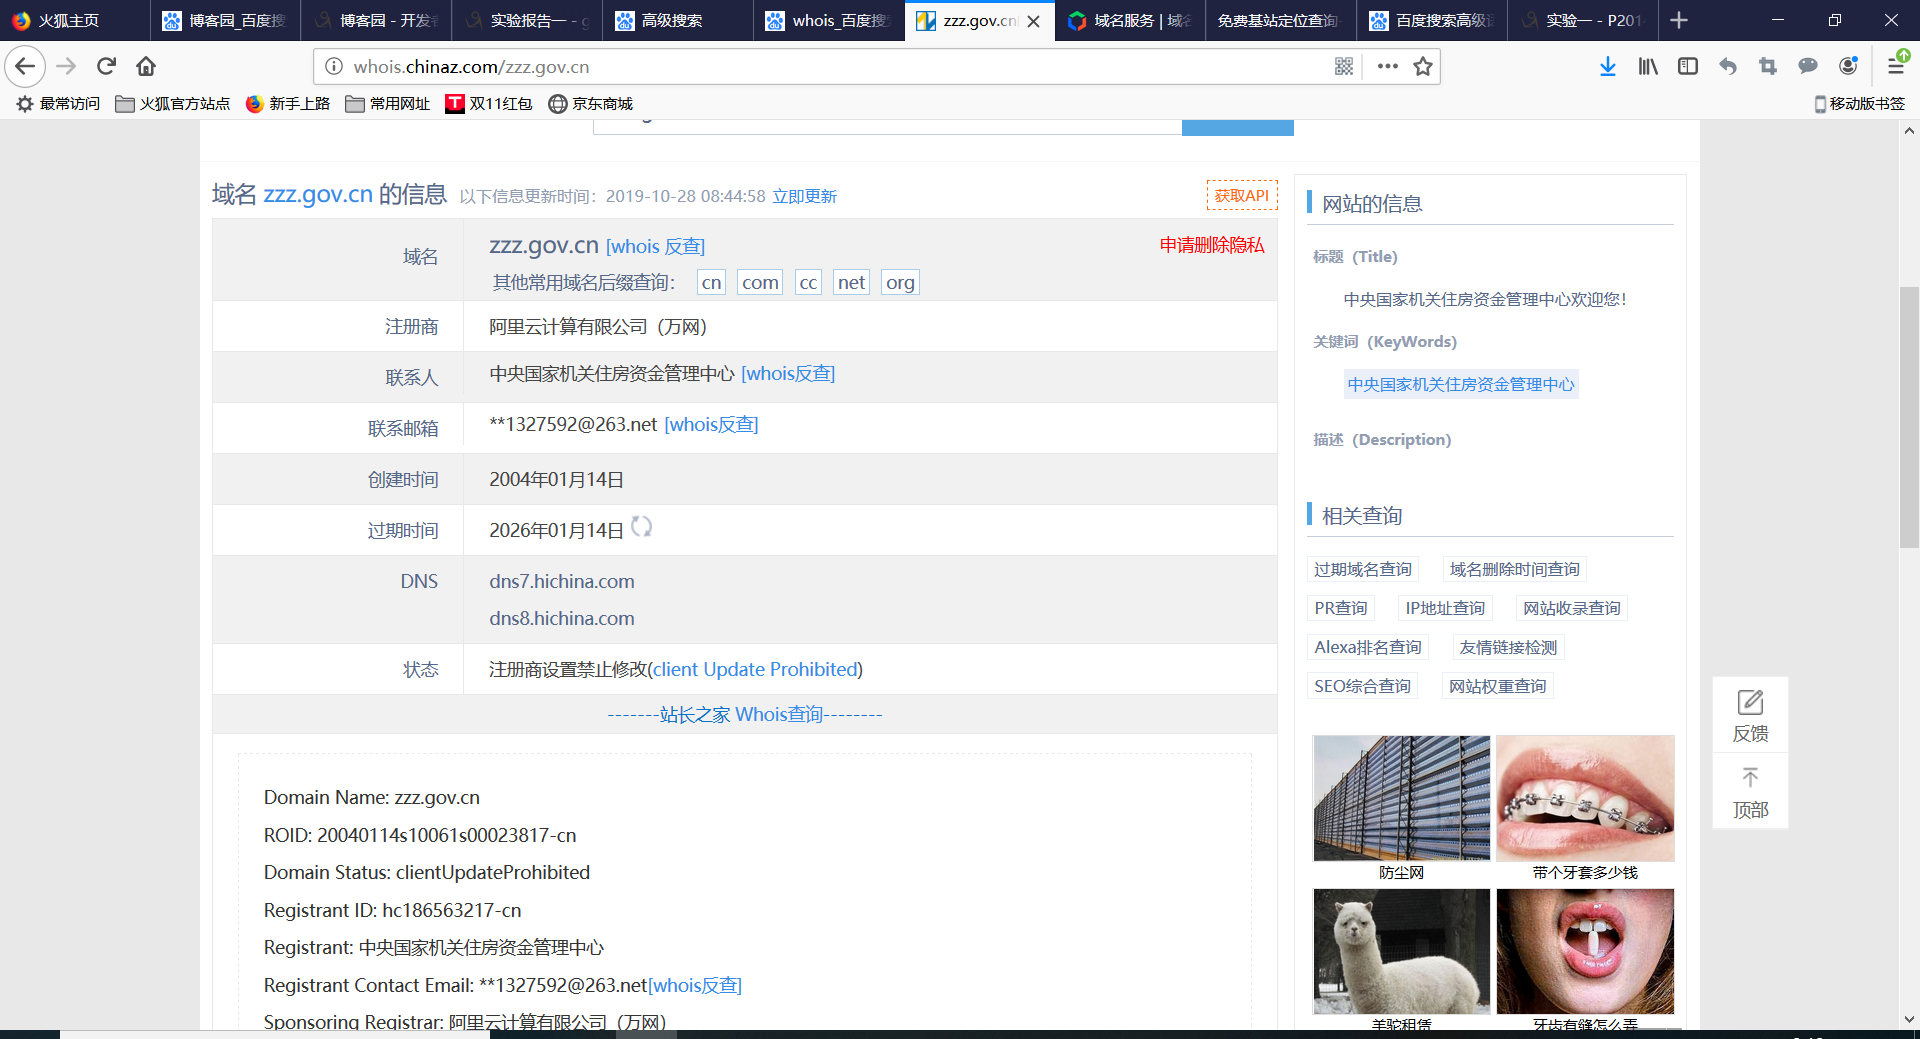Click the undo arrow toolbar icon
The image size is (1920, 1039).
tap(1728, 66)
